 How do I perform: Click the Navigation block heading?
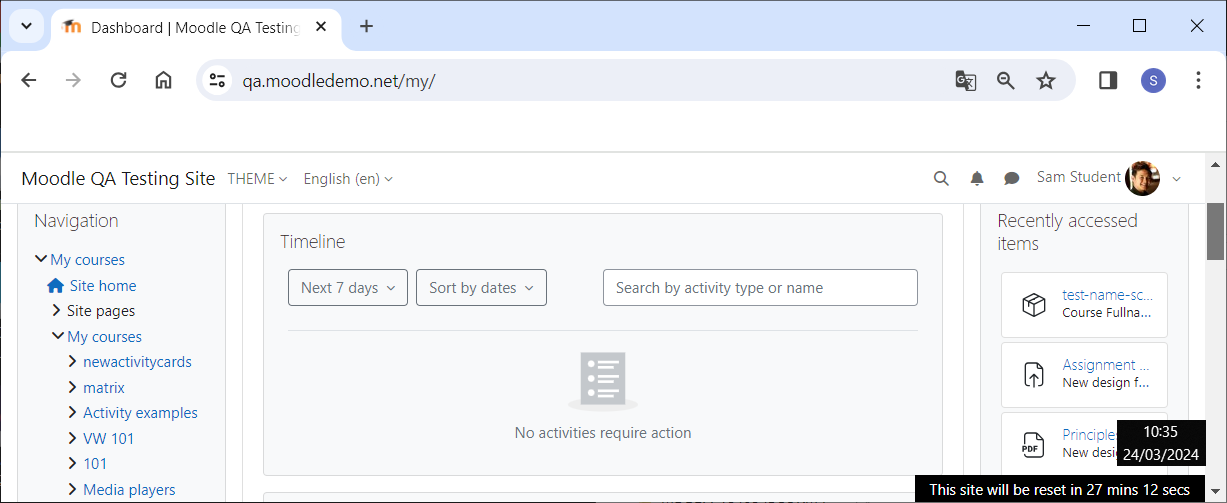pyautogui.click(x=76, y=221)
